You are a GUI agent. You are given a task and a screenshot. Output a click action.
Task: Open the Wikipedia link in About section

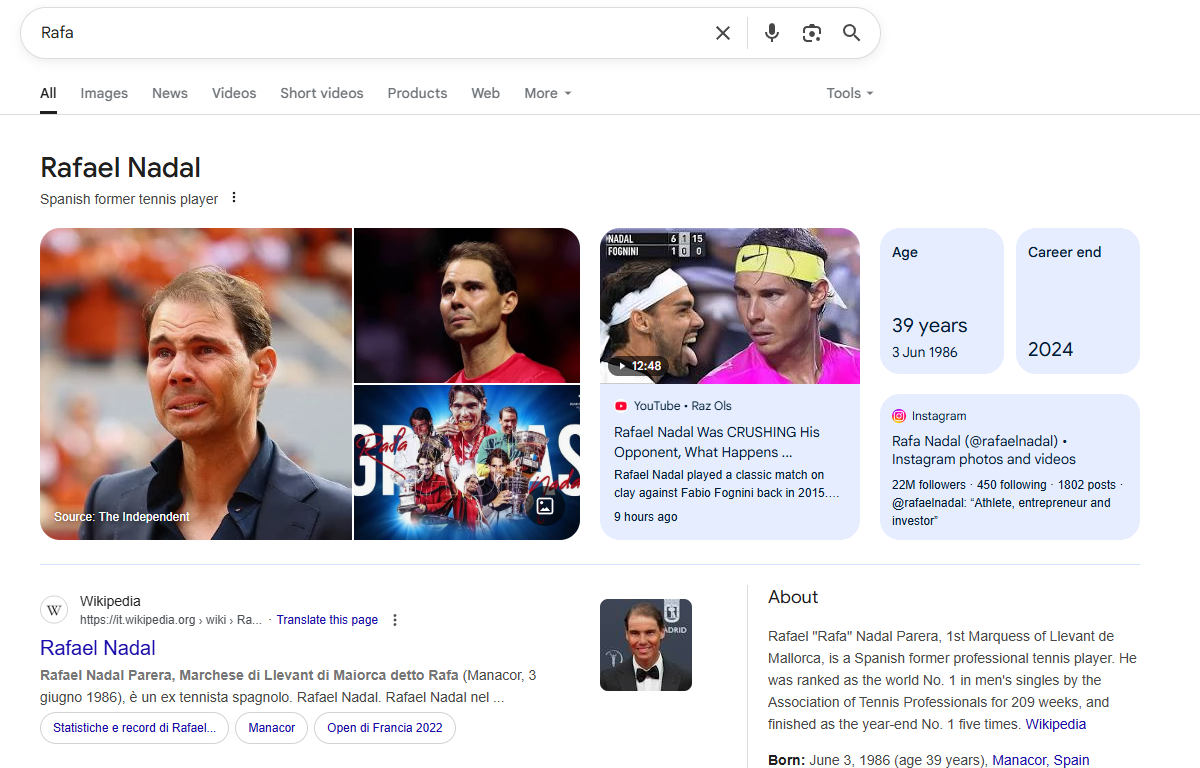(x=1056, y=724)
